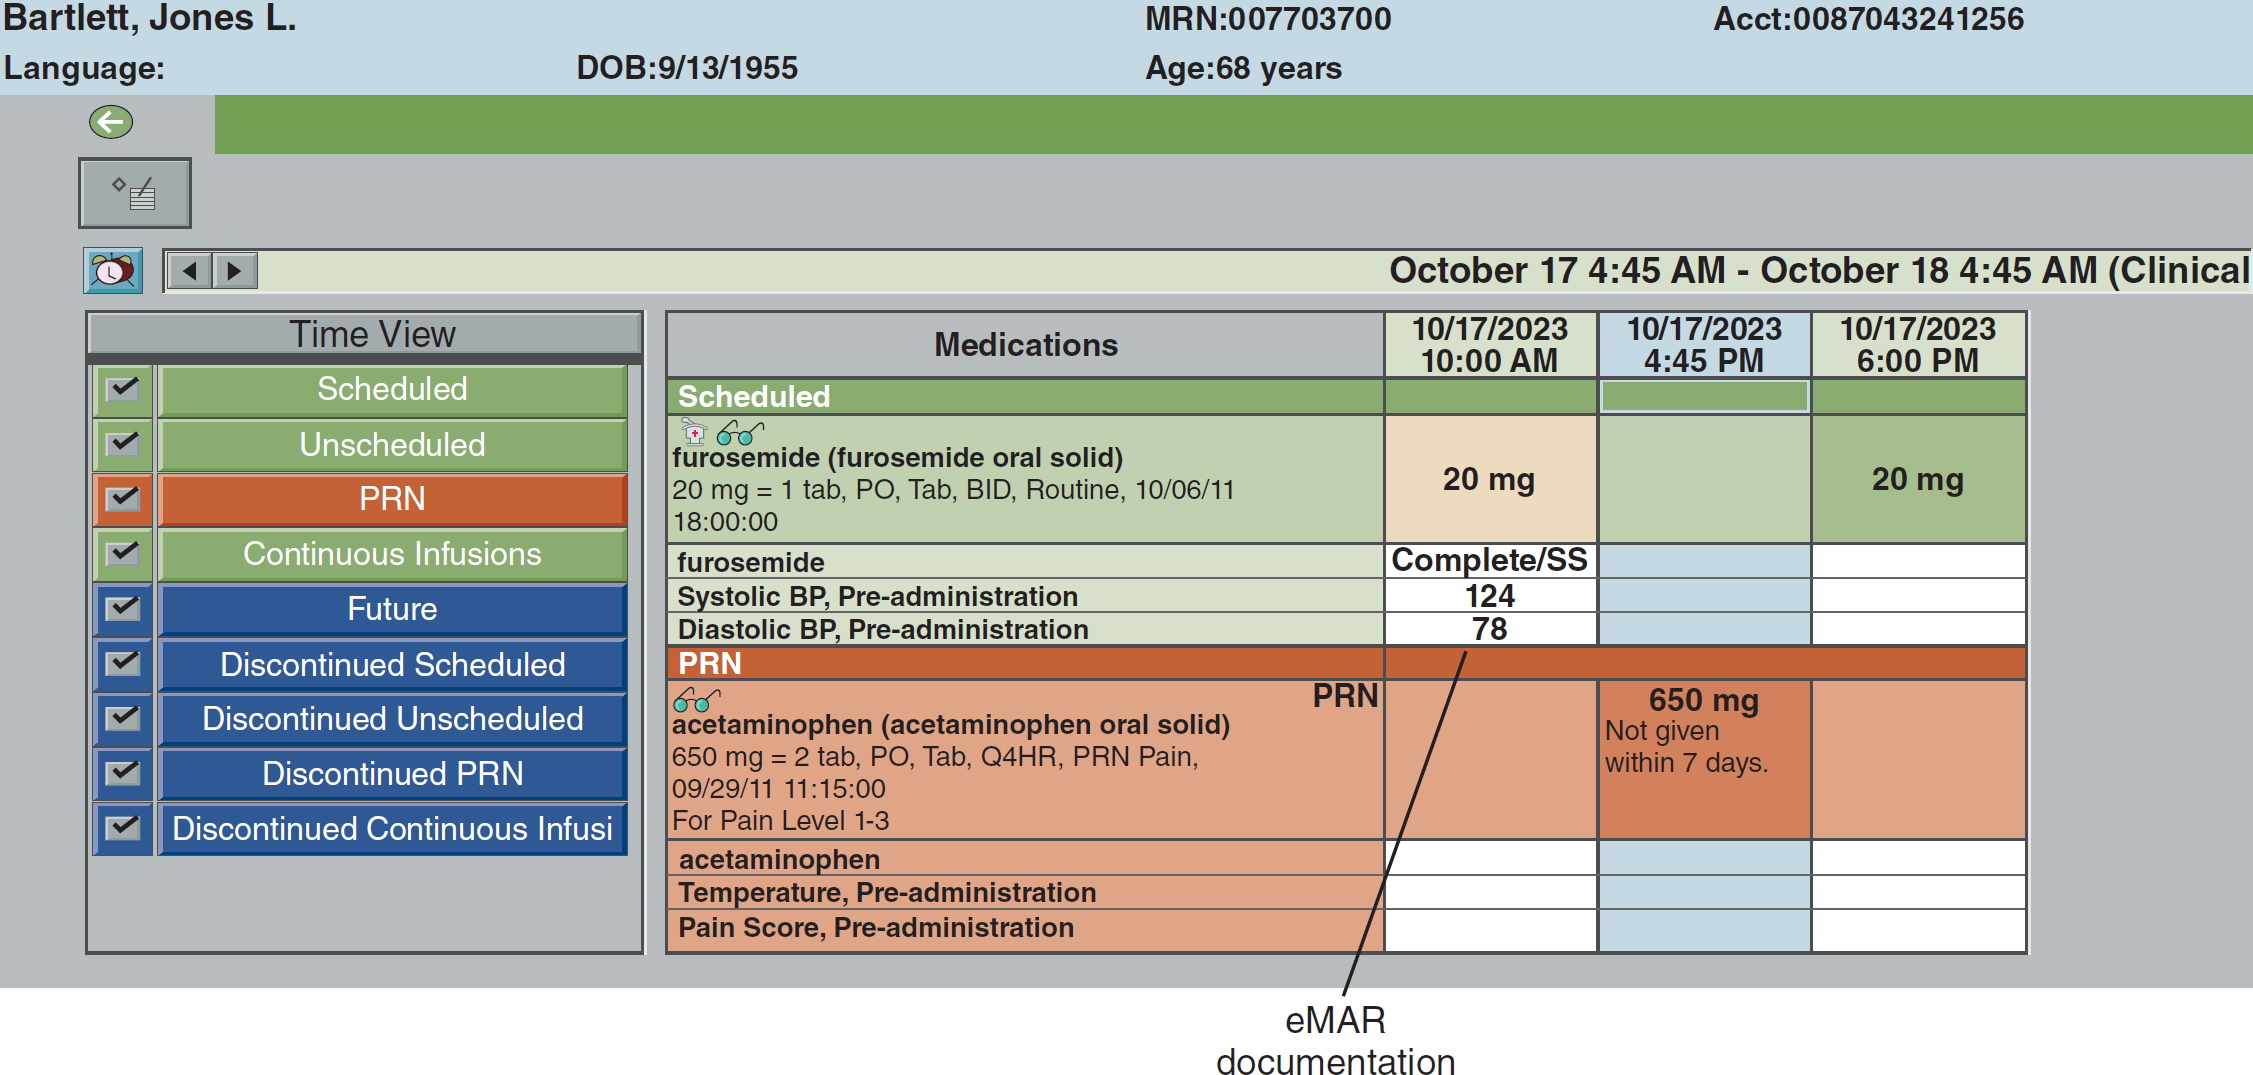Click the green back arrow icon
Viewport: 2253px width, 1075px height.
(111, 122)
